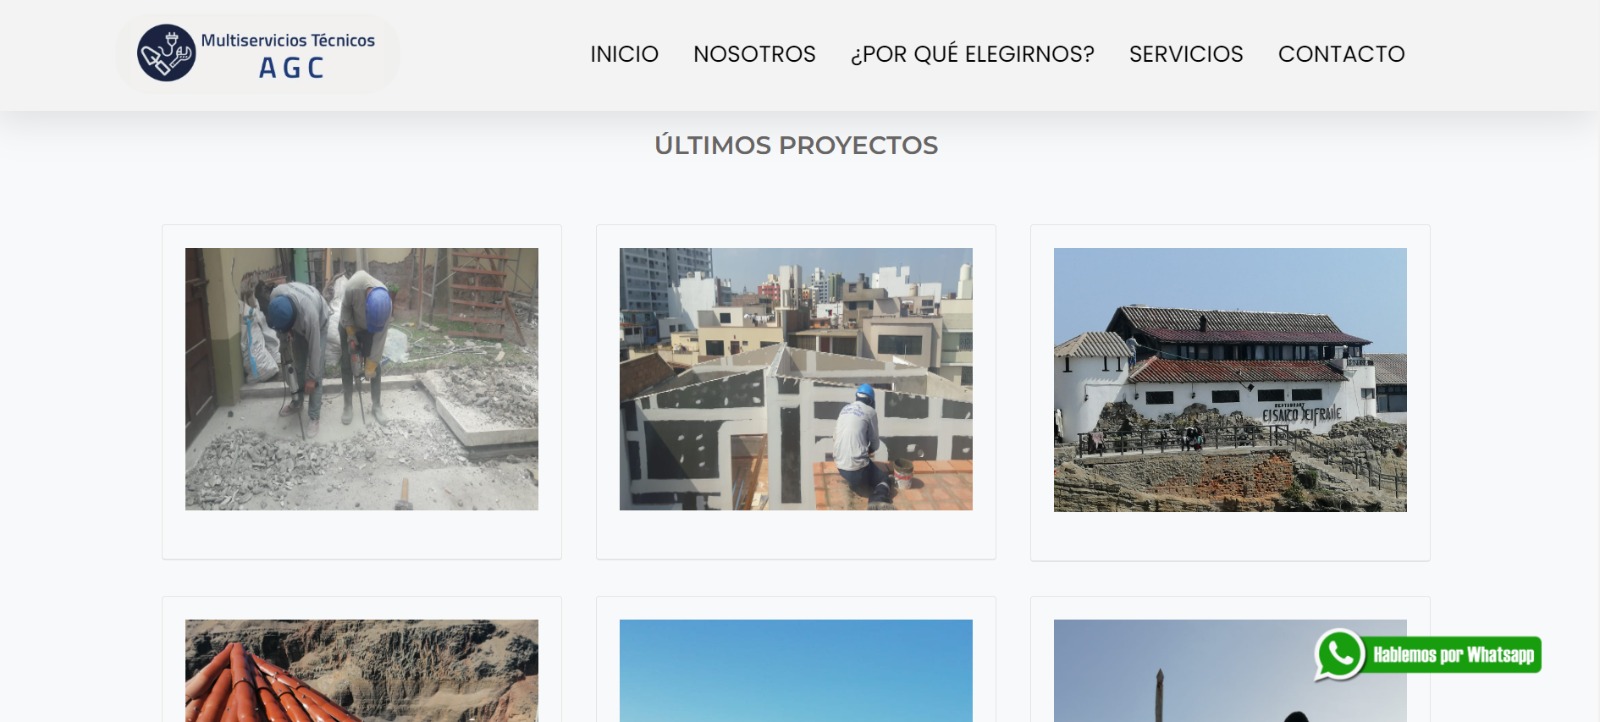1600x722 pixels.
Task: Click the green WhatsApp phone icon
Action: point(1339,655)
